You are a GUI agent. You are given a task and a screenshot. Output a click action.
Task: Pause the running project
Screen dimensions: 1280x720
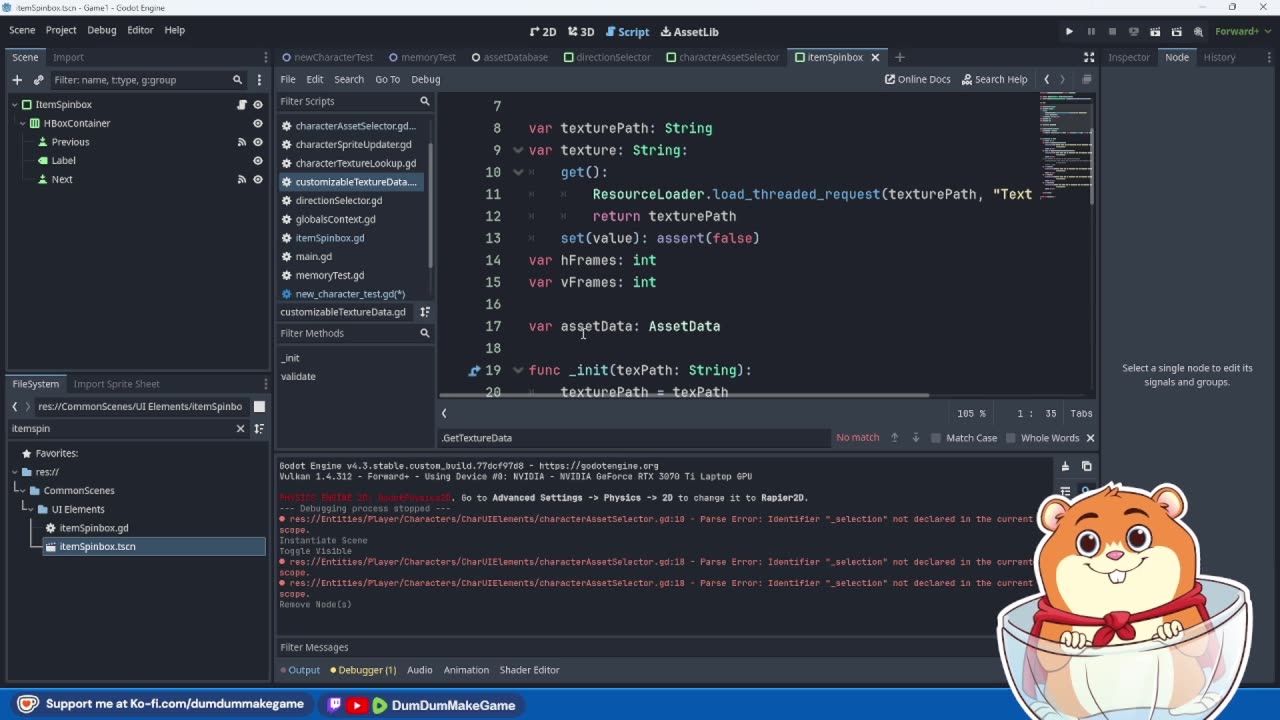[x=1091, y=31]
